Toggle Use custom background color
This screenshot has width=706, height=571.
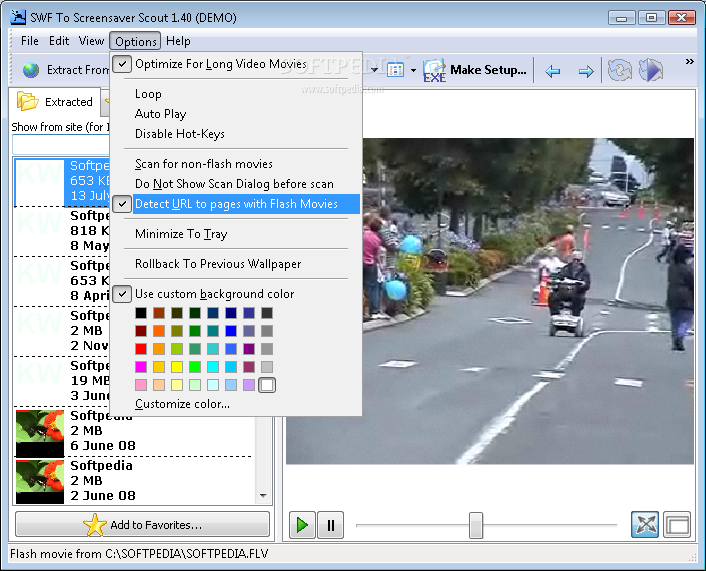pyautogui.click(x=236, y=294)
